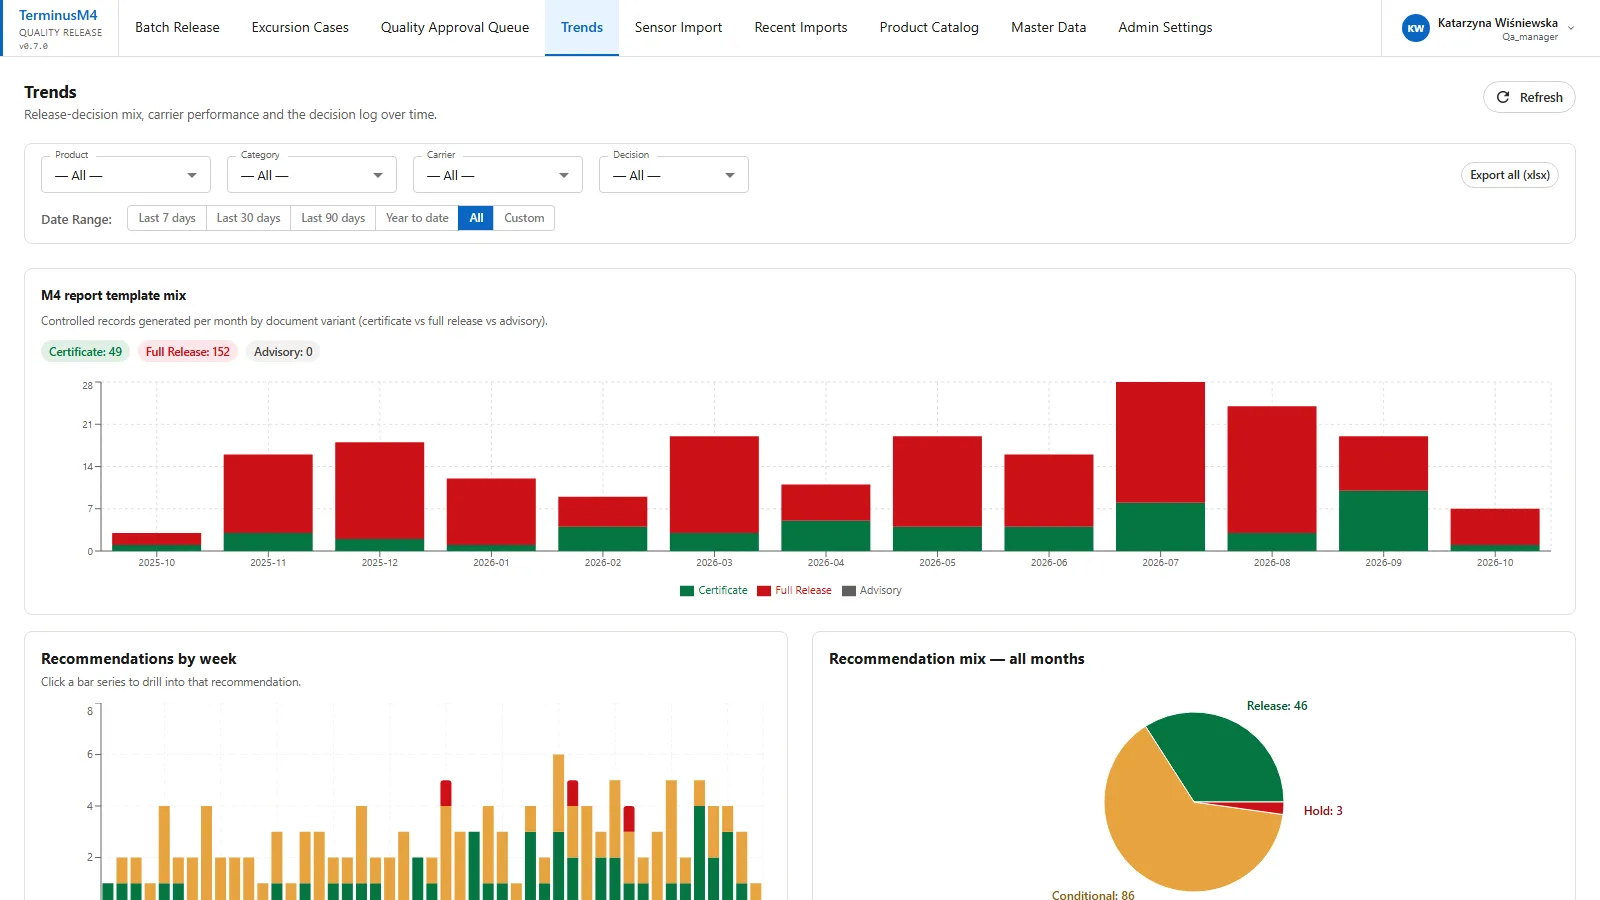This screenshot has width=1600, height=900.
Task: Open Admin Settings
Action: click(1165, 28)
